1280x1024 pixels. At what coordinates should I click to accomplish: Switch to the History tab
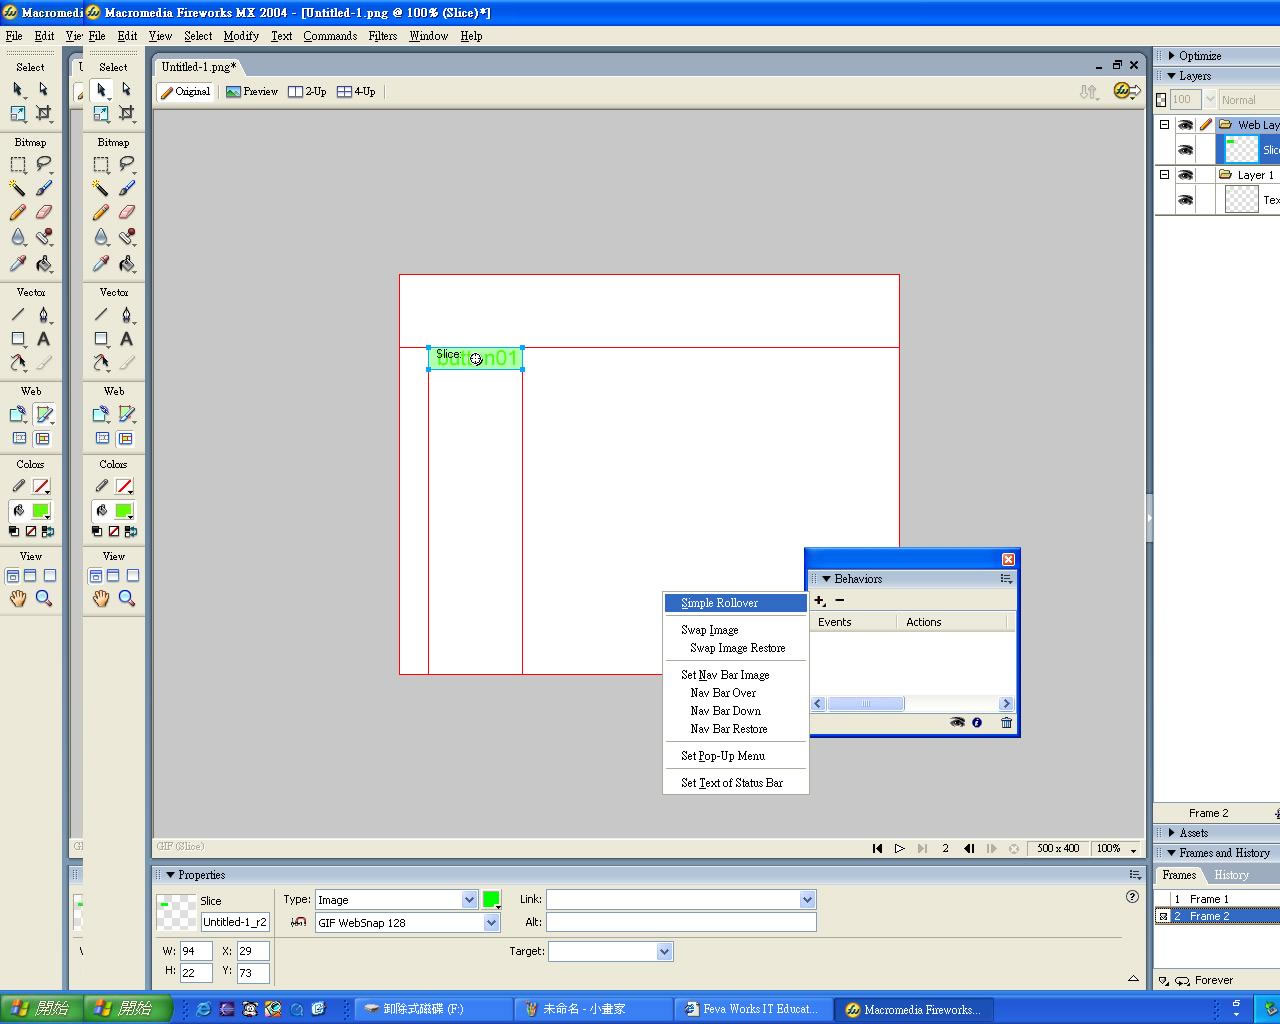coord(1231,875)
